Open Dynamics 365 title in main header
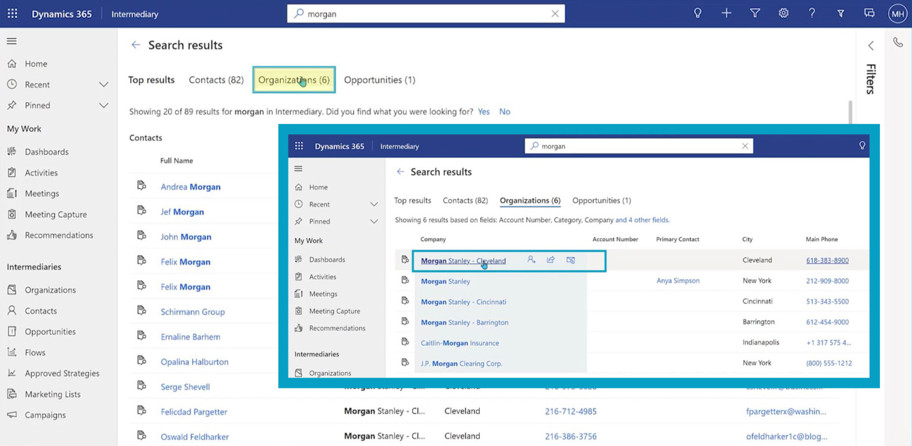Screen dimensions: 912x446 [61, 14]
